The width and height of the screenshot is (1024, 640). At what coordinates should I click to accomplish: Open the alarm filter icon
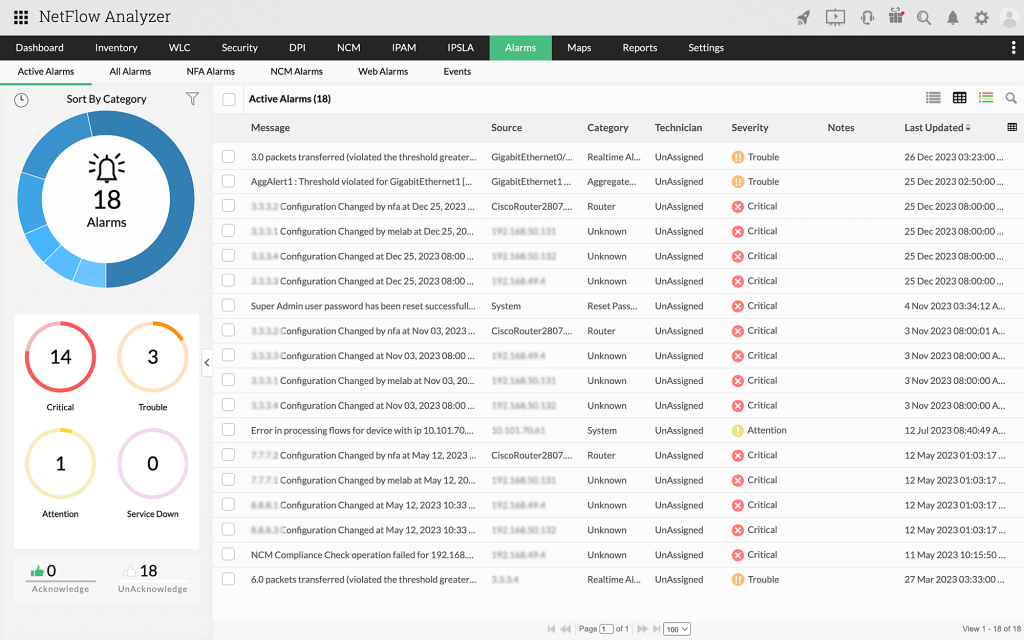coord(192,99)
